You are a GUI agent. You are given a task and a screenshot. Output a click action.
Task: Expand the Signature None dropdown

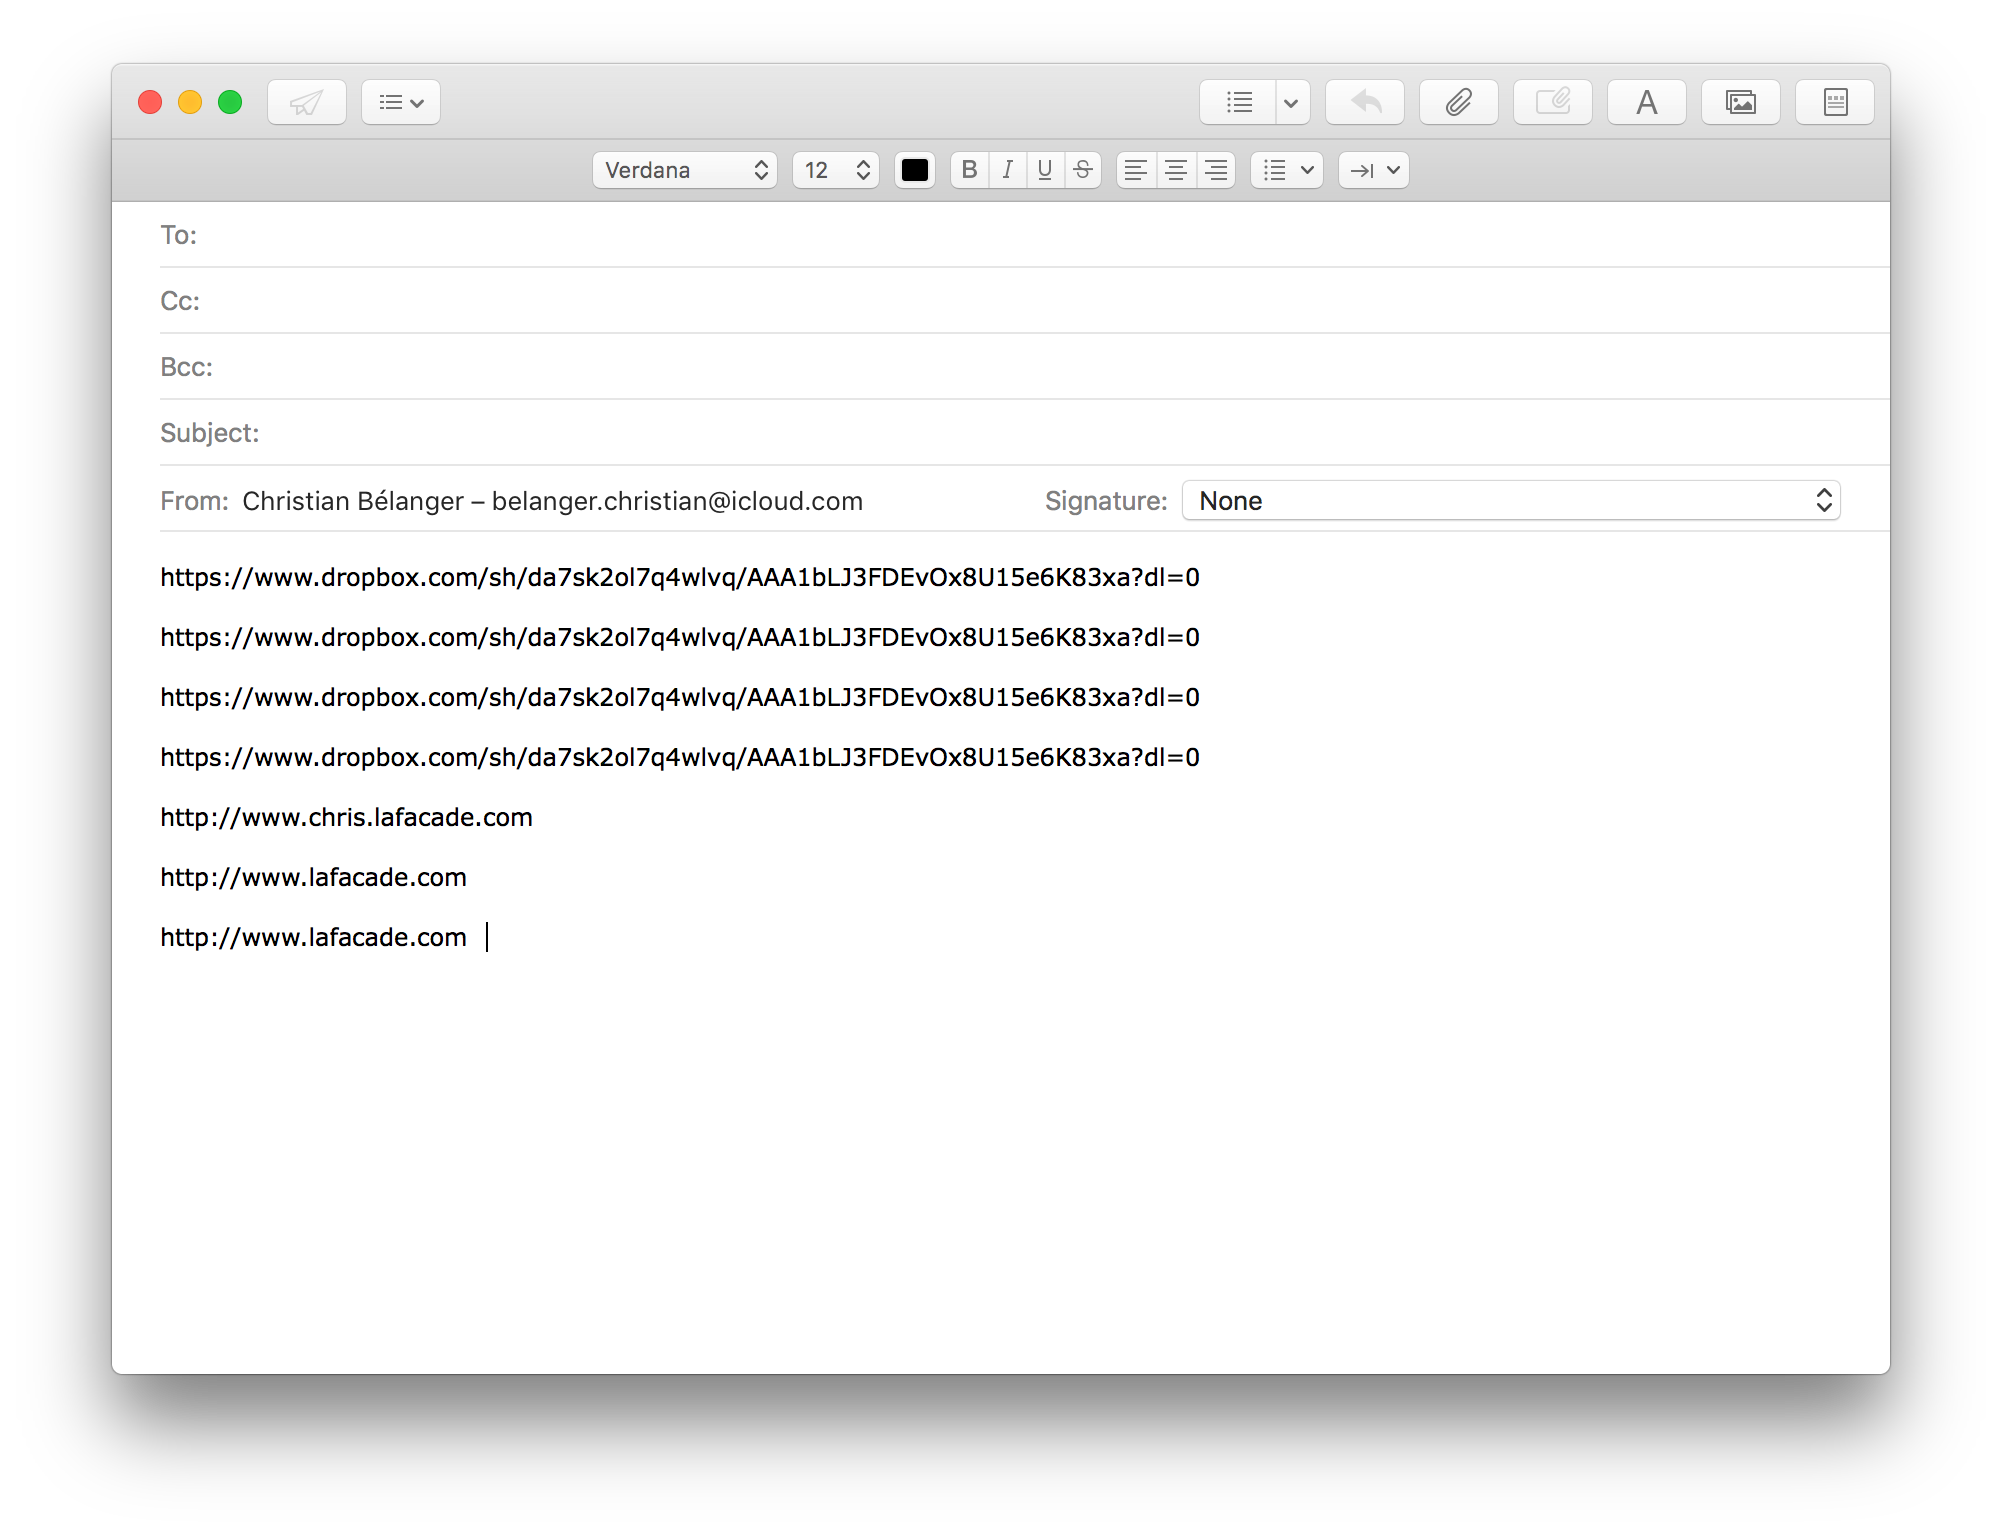coord(1510,501)
